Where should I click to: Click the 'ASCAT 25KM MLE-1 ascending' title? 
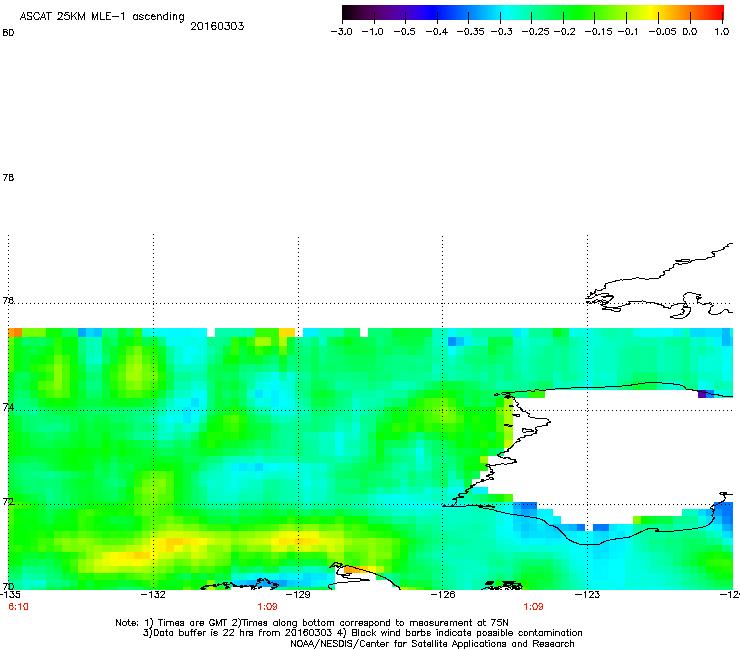point(102,17)
